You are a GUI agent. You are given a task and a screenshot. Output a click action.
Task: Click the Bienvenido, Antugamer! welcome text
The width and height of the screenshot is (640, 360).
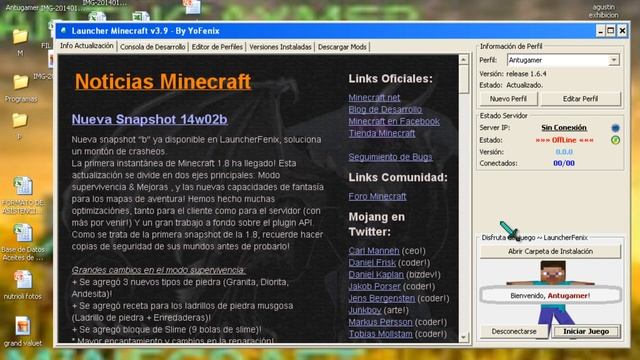pyautogui.click(x=550, y=296)
